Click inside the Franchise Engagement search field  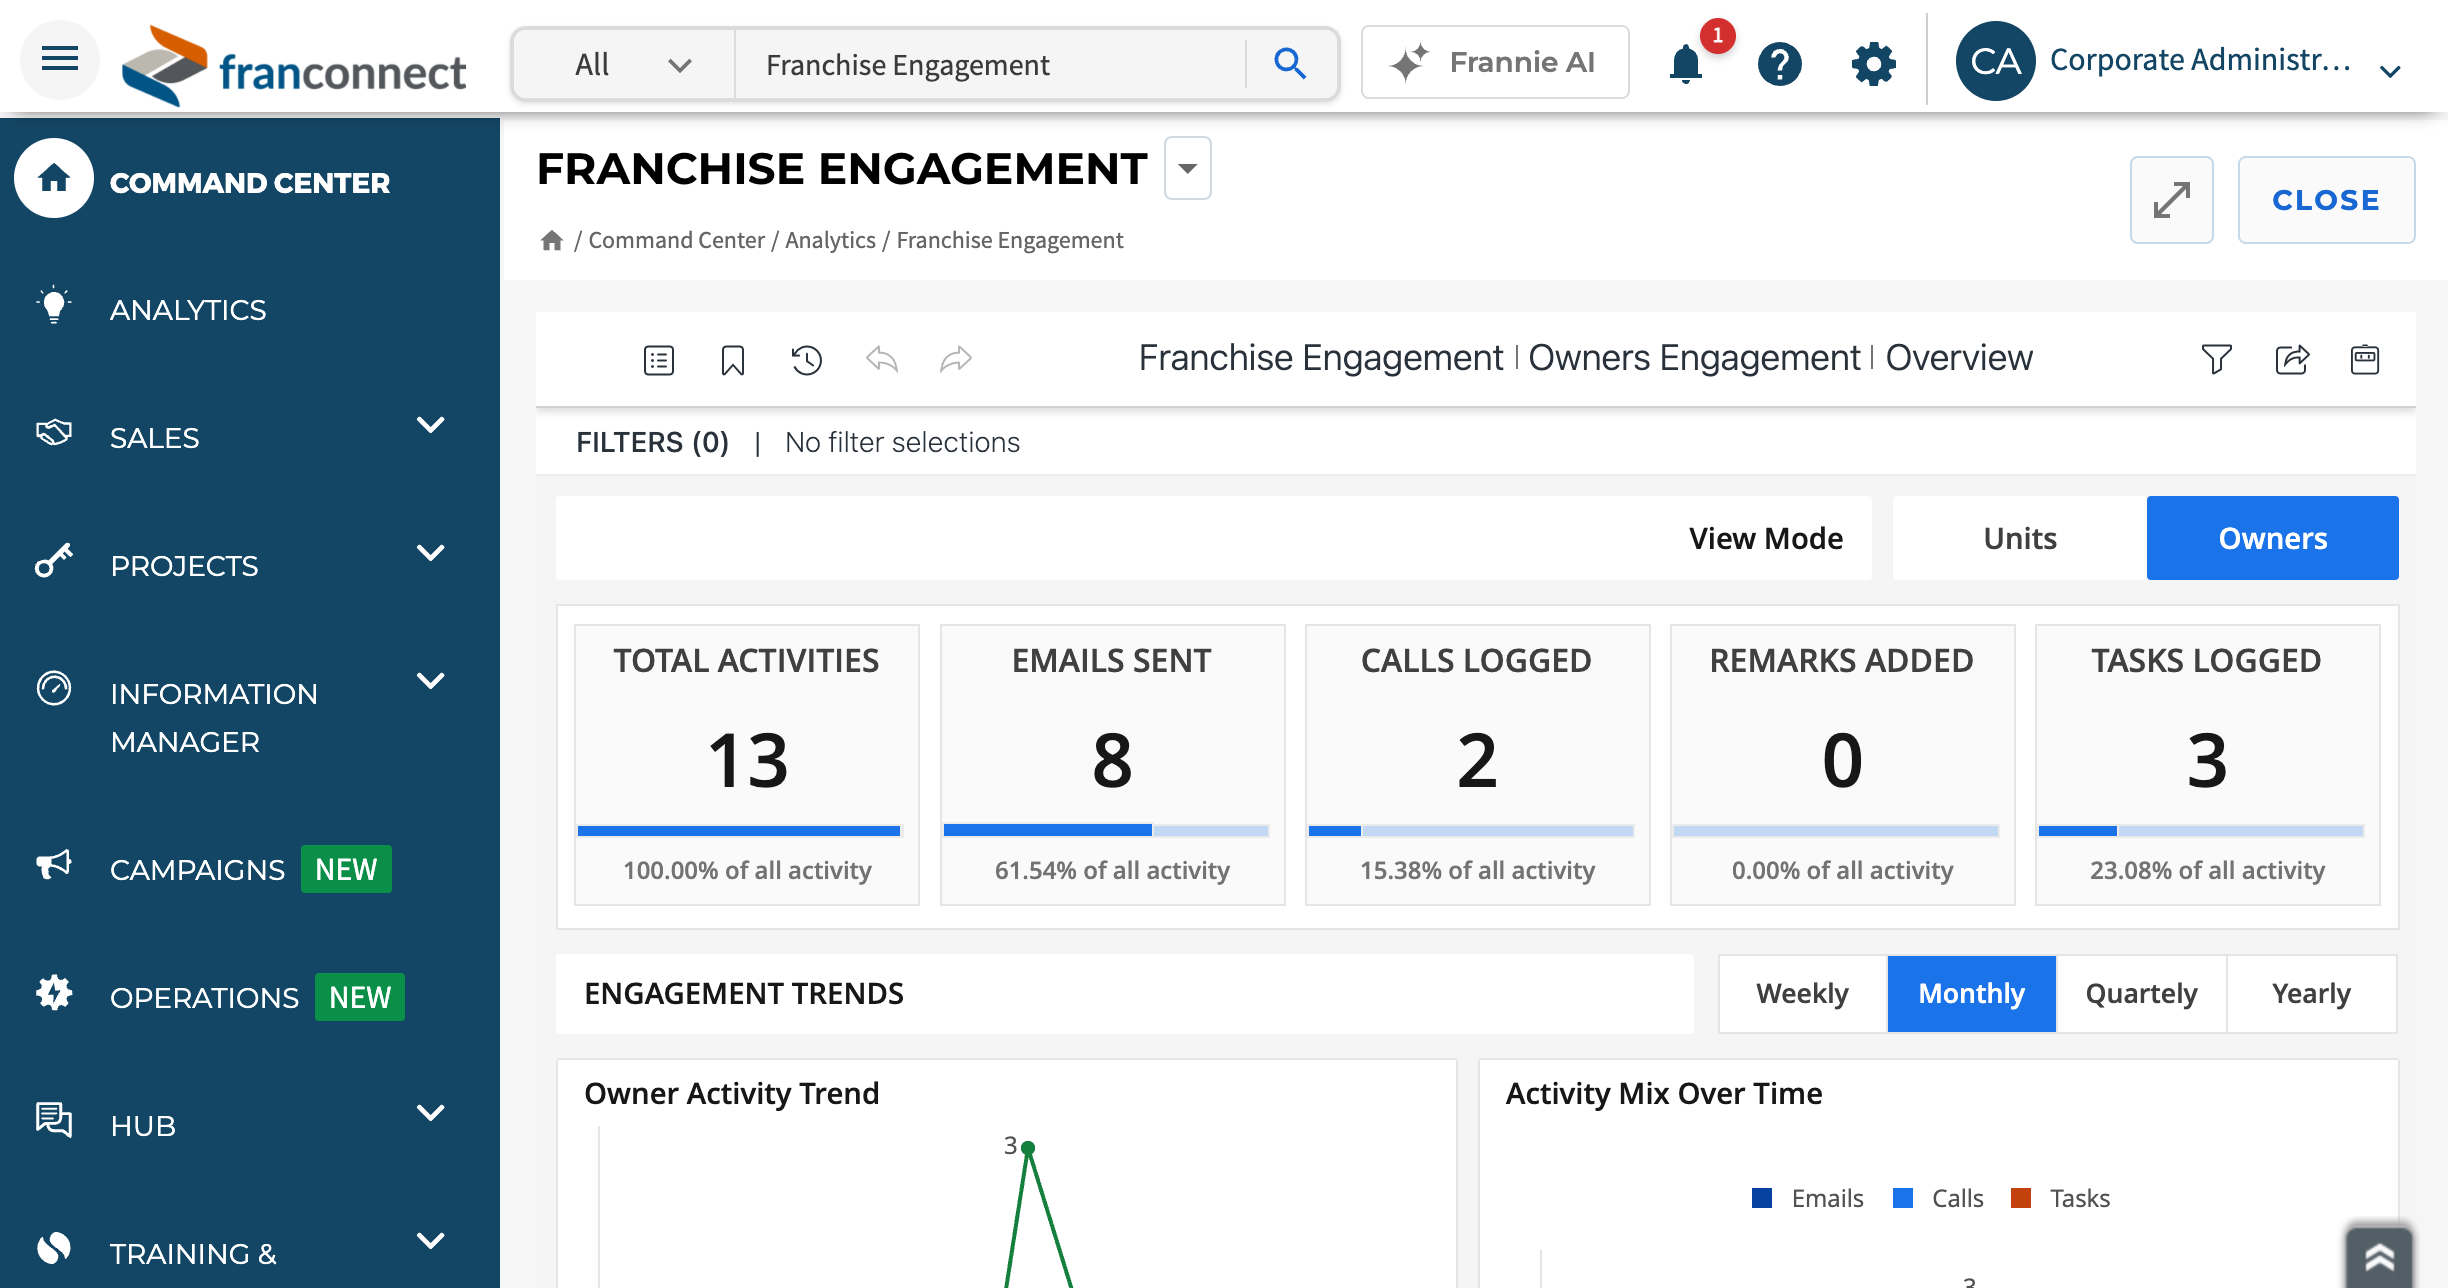point(990,65)
